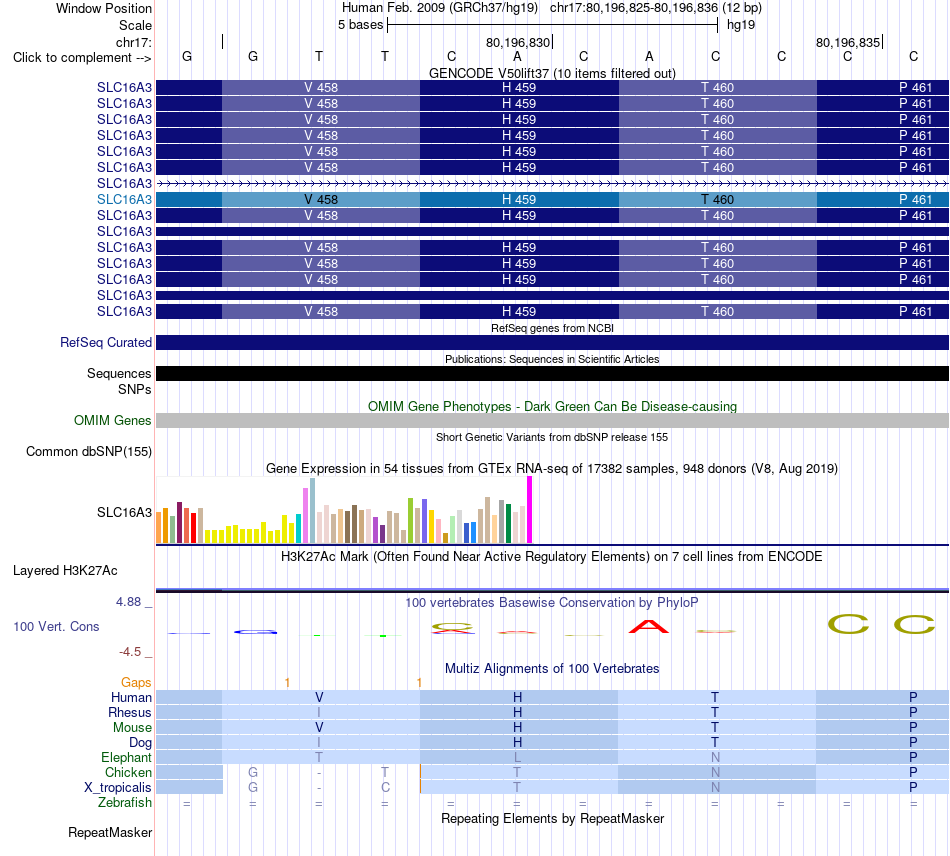The height and width of the screenshot is (856, 950).
Task: Open the 100 vertebrates Basewise Conservation by PhyloP title
Action: [x=551, y=602]
